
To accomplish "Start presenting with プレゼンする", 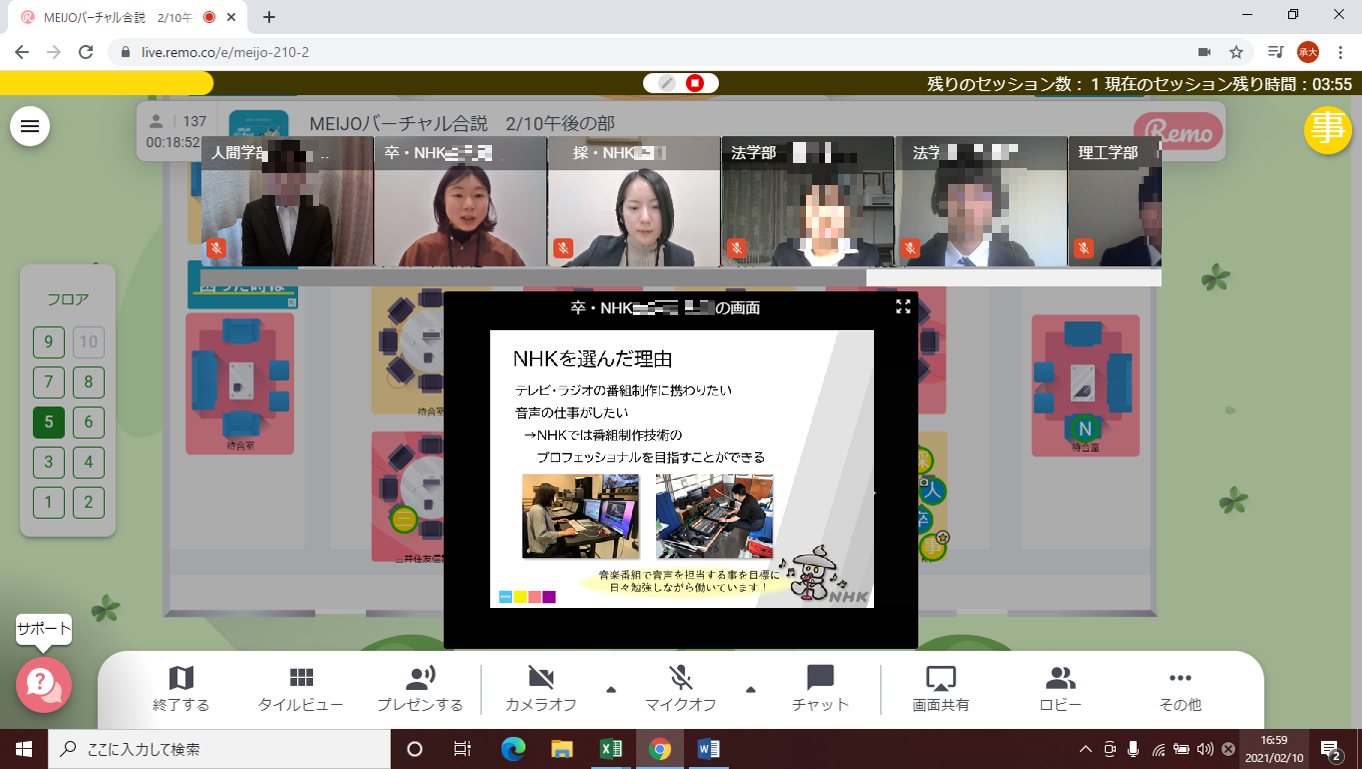I will pos(420,689).
